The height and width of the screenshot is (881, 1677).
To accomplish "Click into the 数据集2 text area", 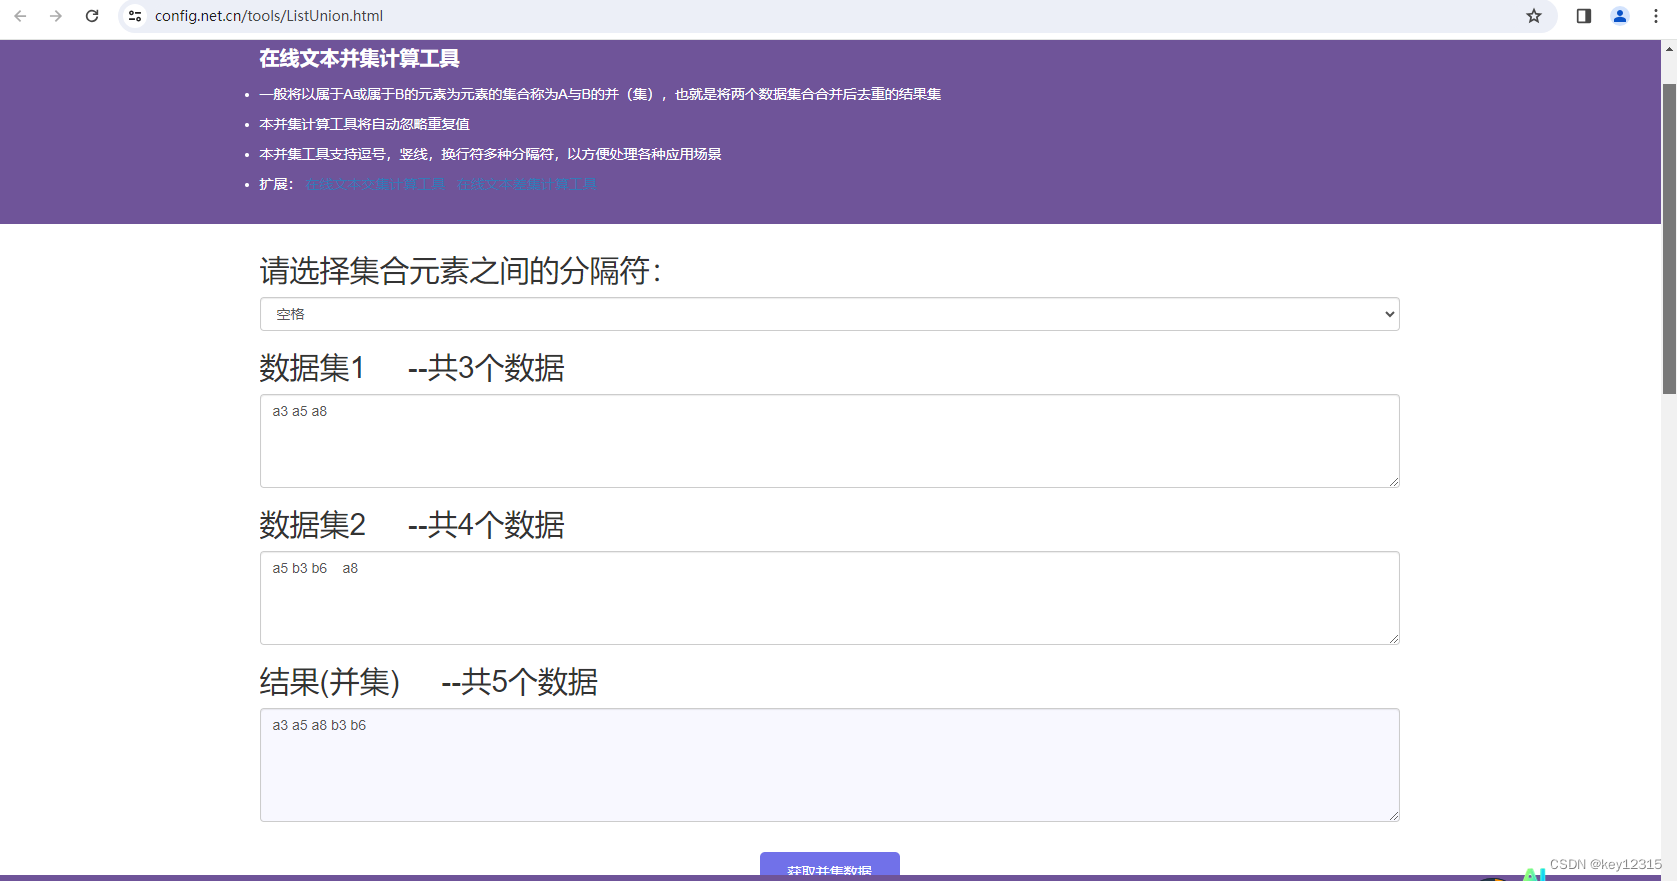I will [x=829, y=598].
